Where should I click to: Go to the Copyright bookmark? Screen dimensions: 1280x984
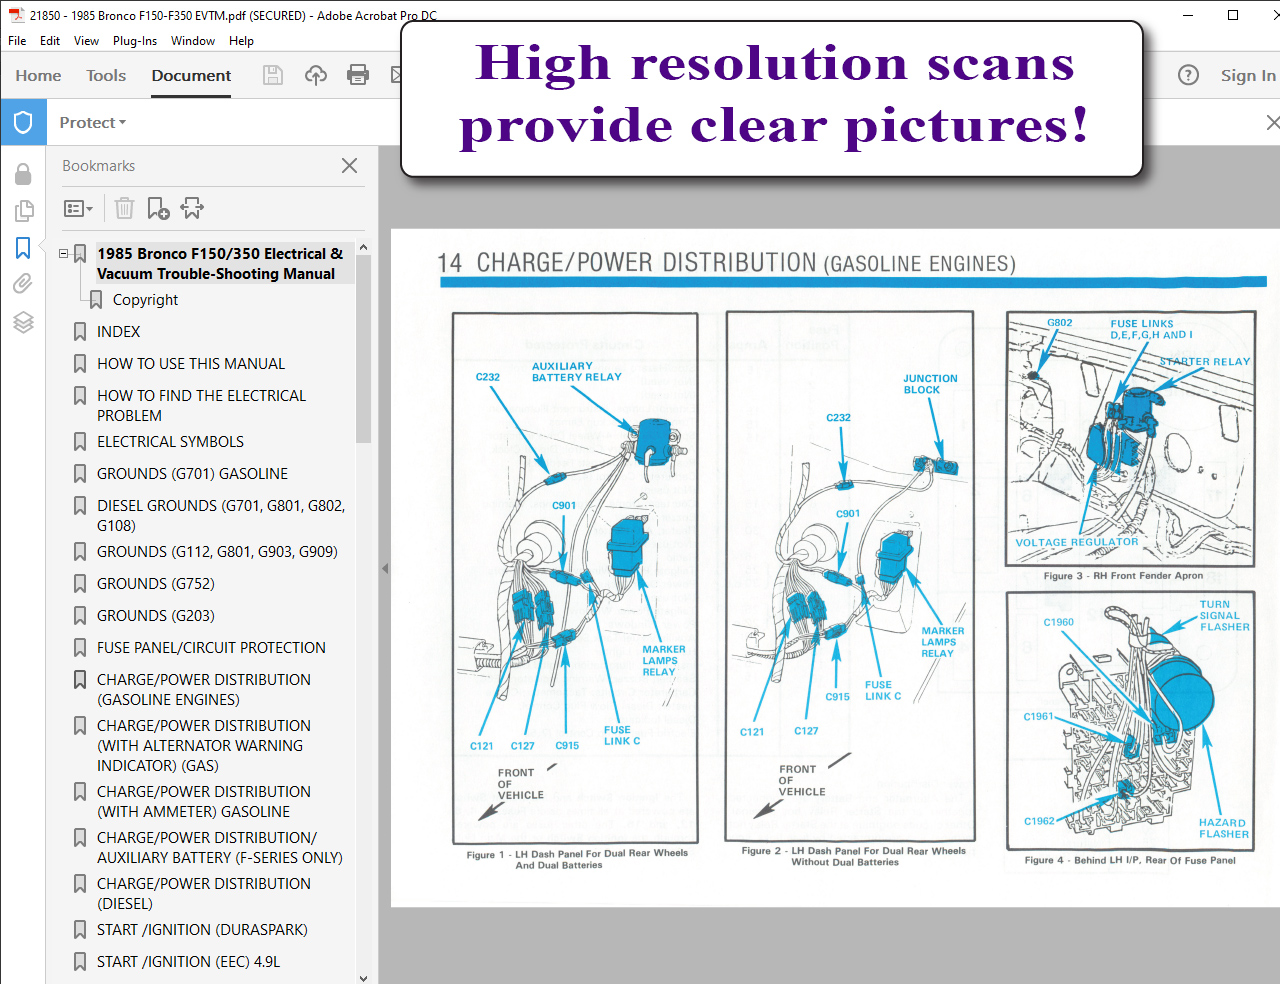coord(145,300)
